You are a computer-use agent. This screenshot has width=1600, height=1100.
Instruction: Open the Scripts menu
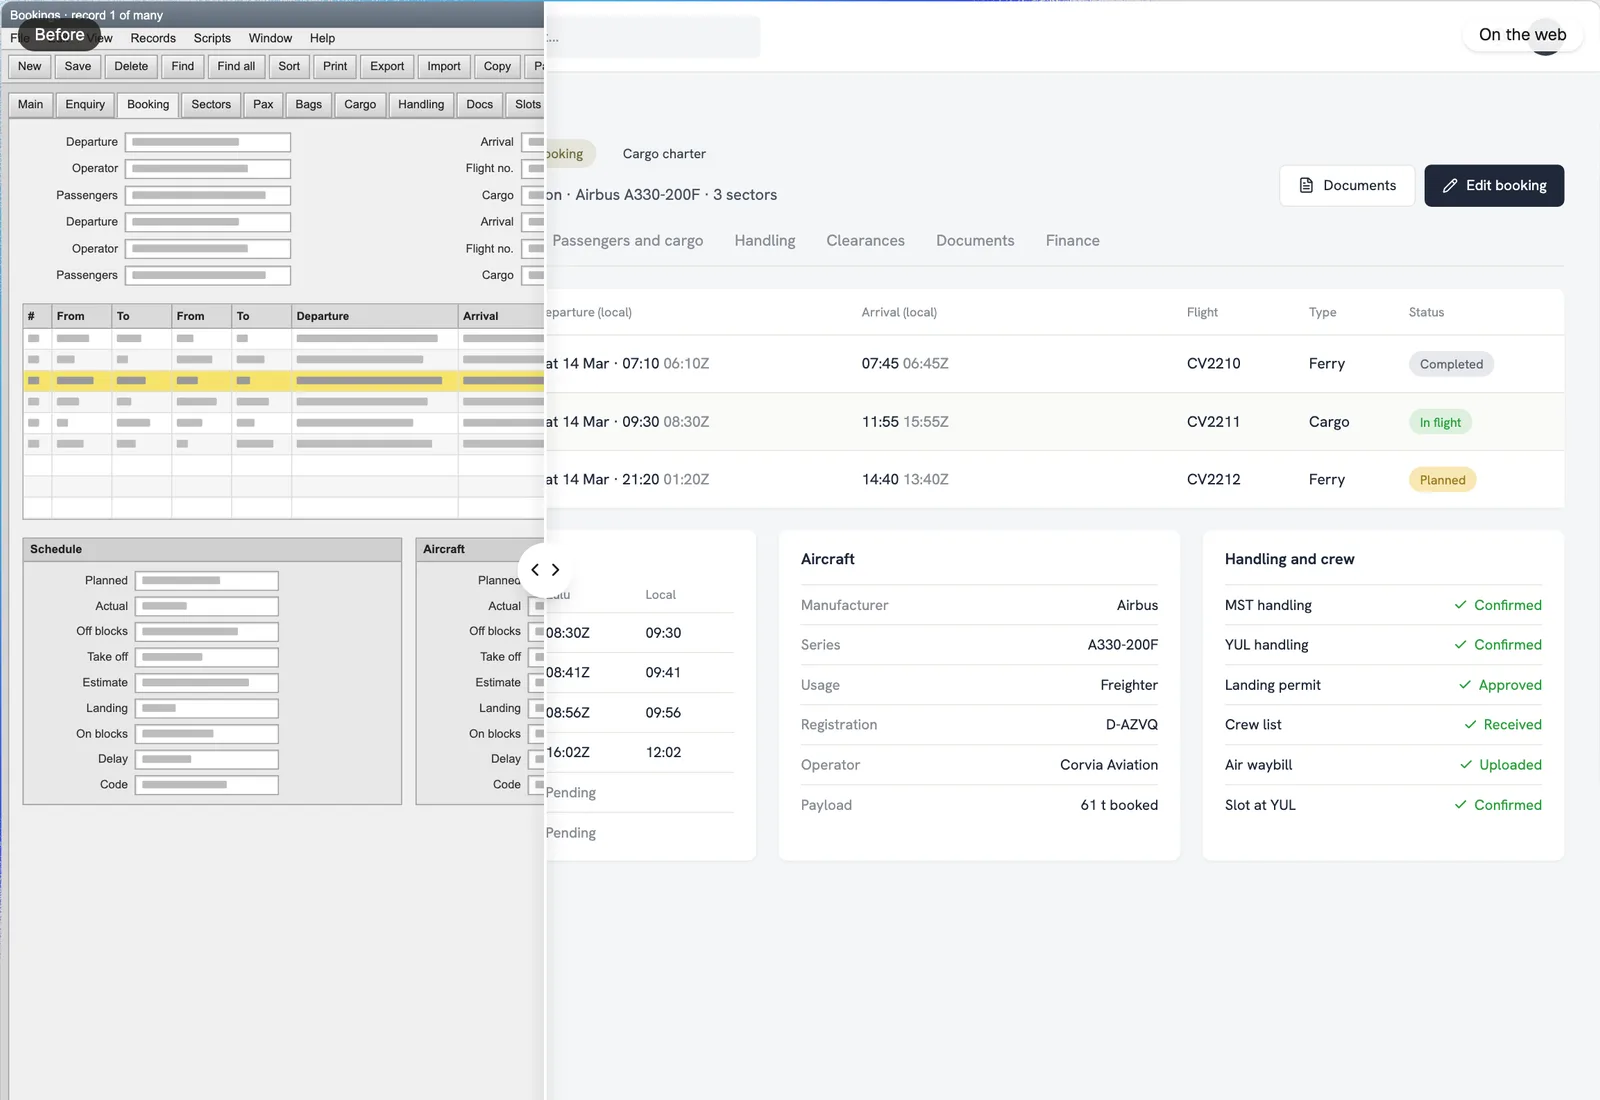click(x=212, y=38)
